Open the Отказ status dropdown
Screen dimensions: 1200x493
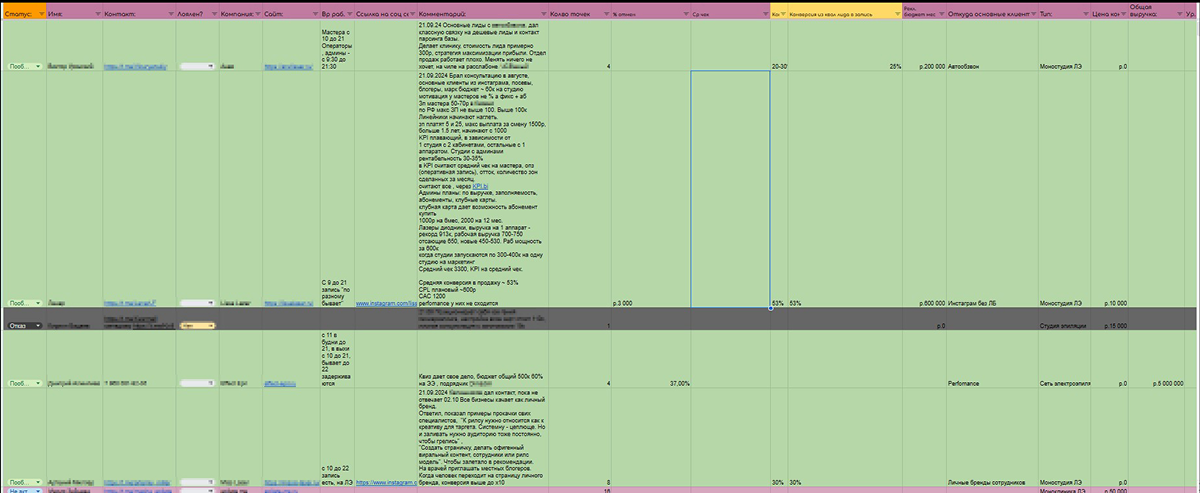40,325
